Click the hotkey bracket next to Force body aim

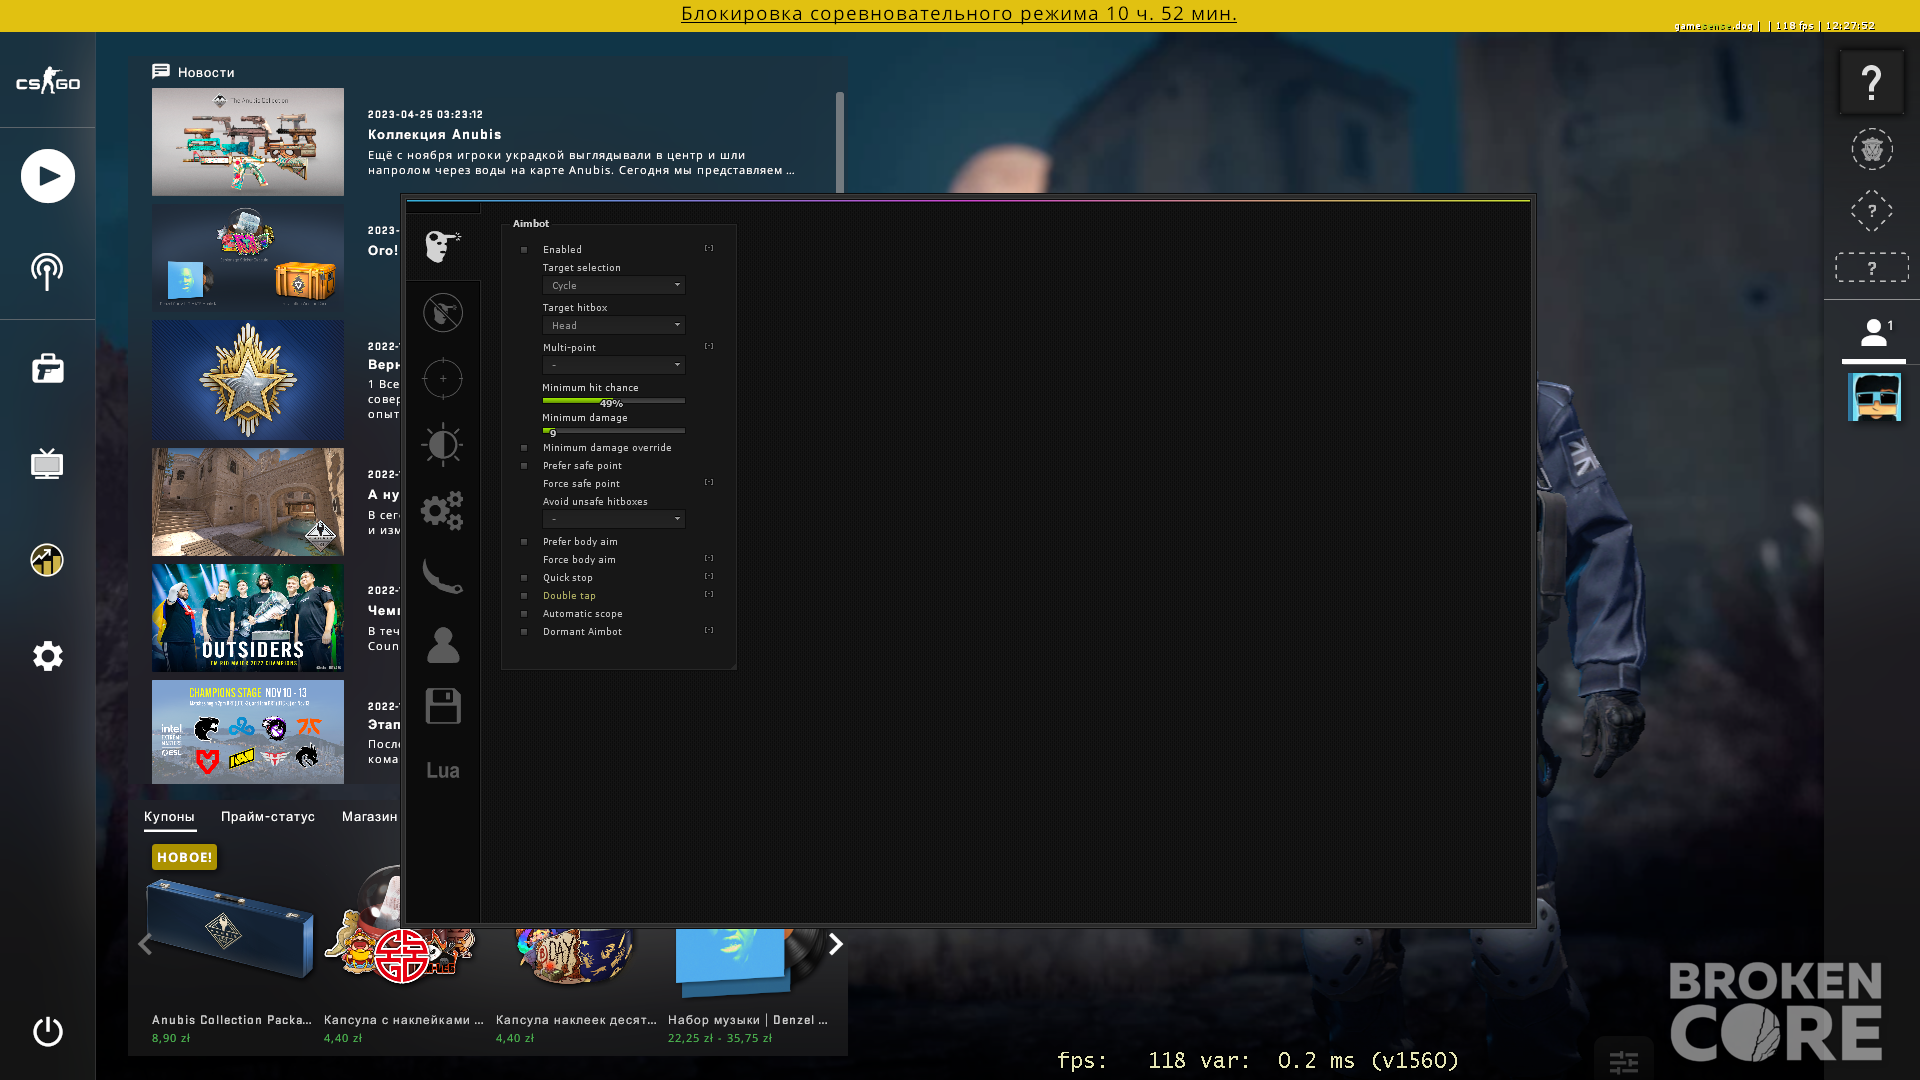click(709, 558)
